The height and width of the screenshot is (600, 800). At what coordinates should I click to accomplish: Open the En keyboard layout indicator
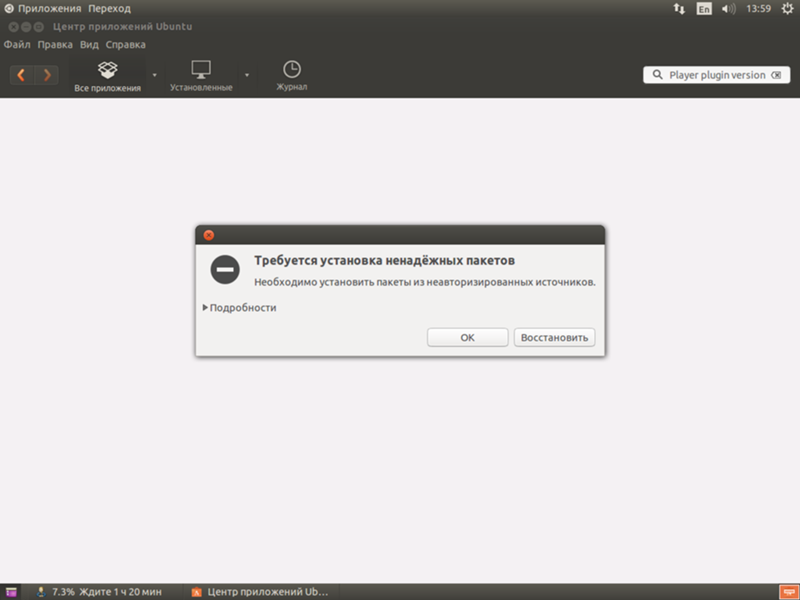point(704,9)
